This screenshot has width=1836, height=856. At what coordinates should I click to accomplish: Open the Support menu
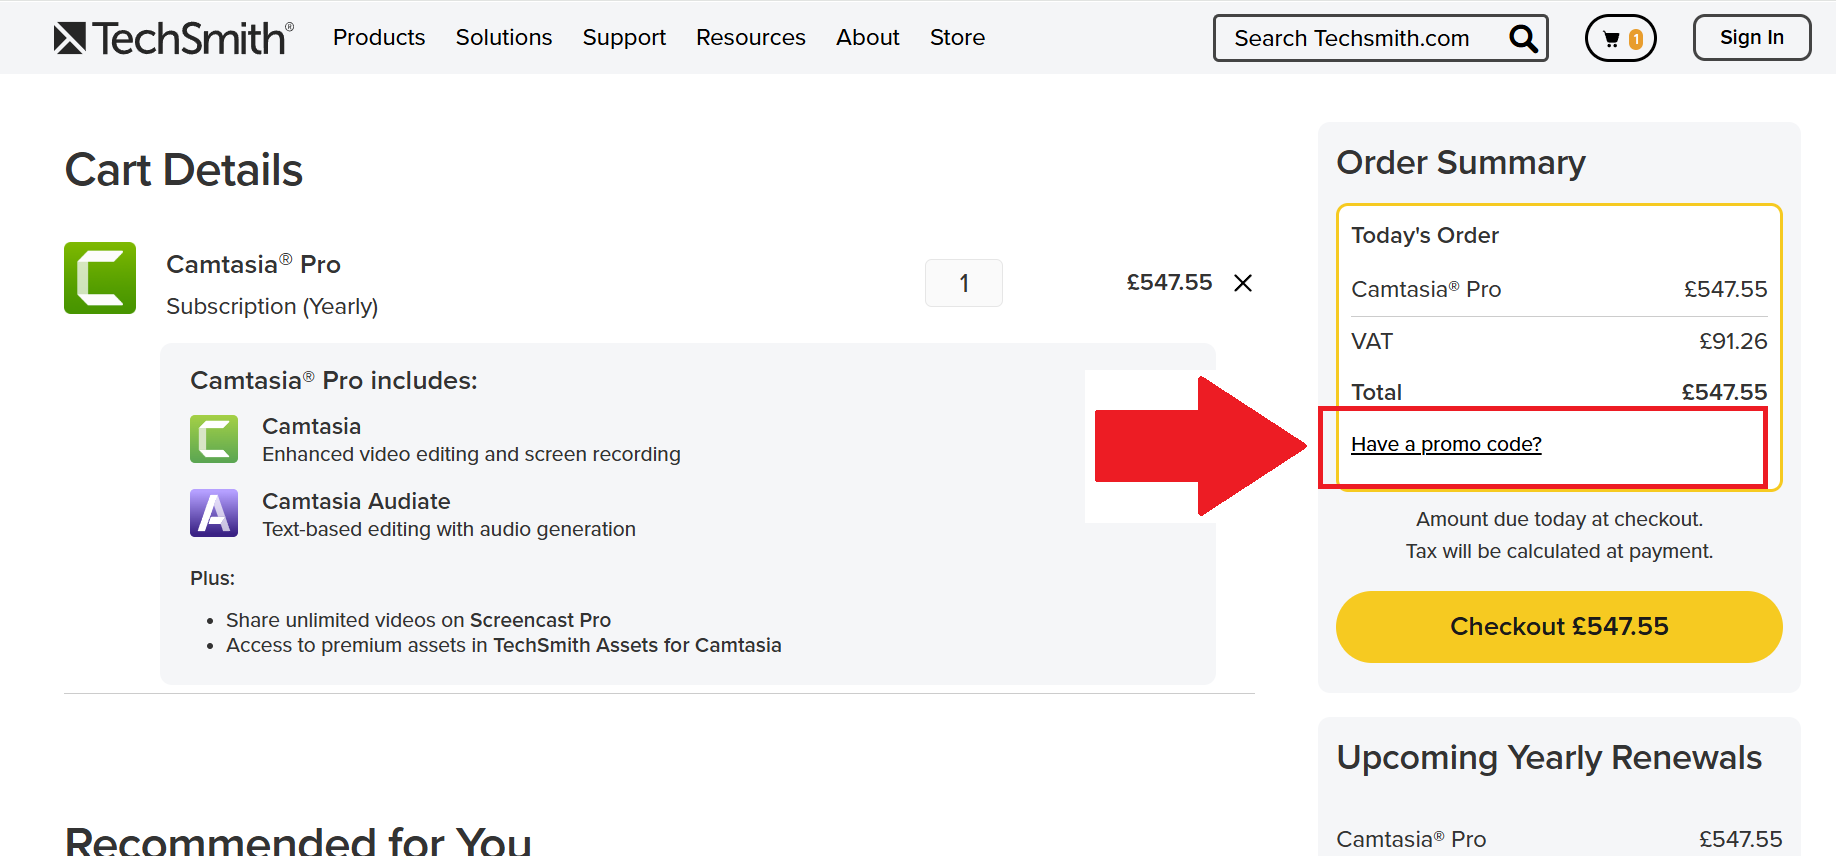click(x=624, y=37)
